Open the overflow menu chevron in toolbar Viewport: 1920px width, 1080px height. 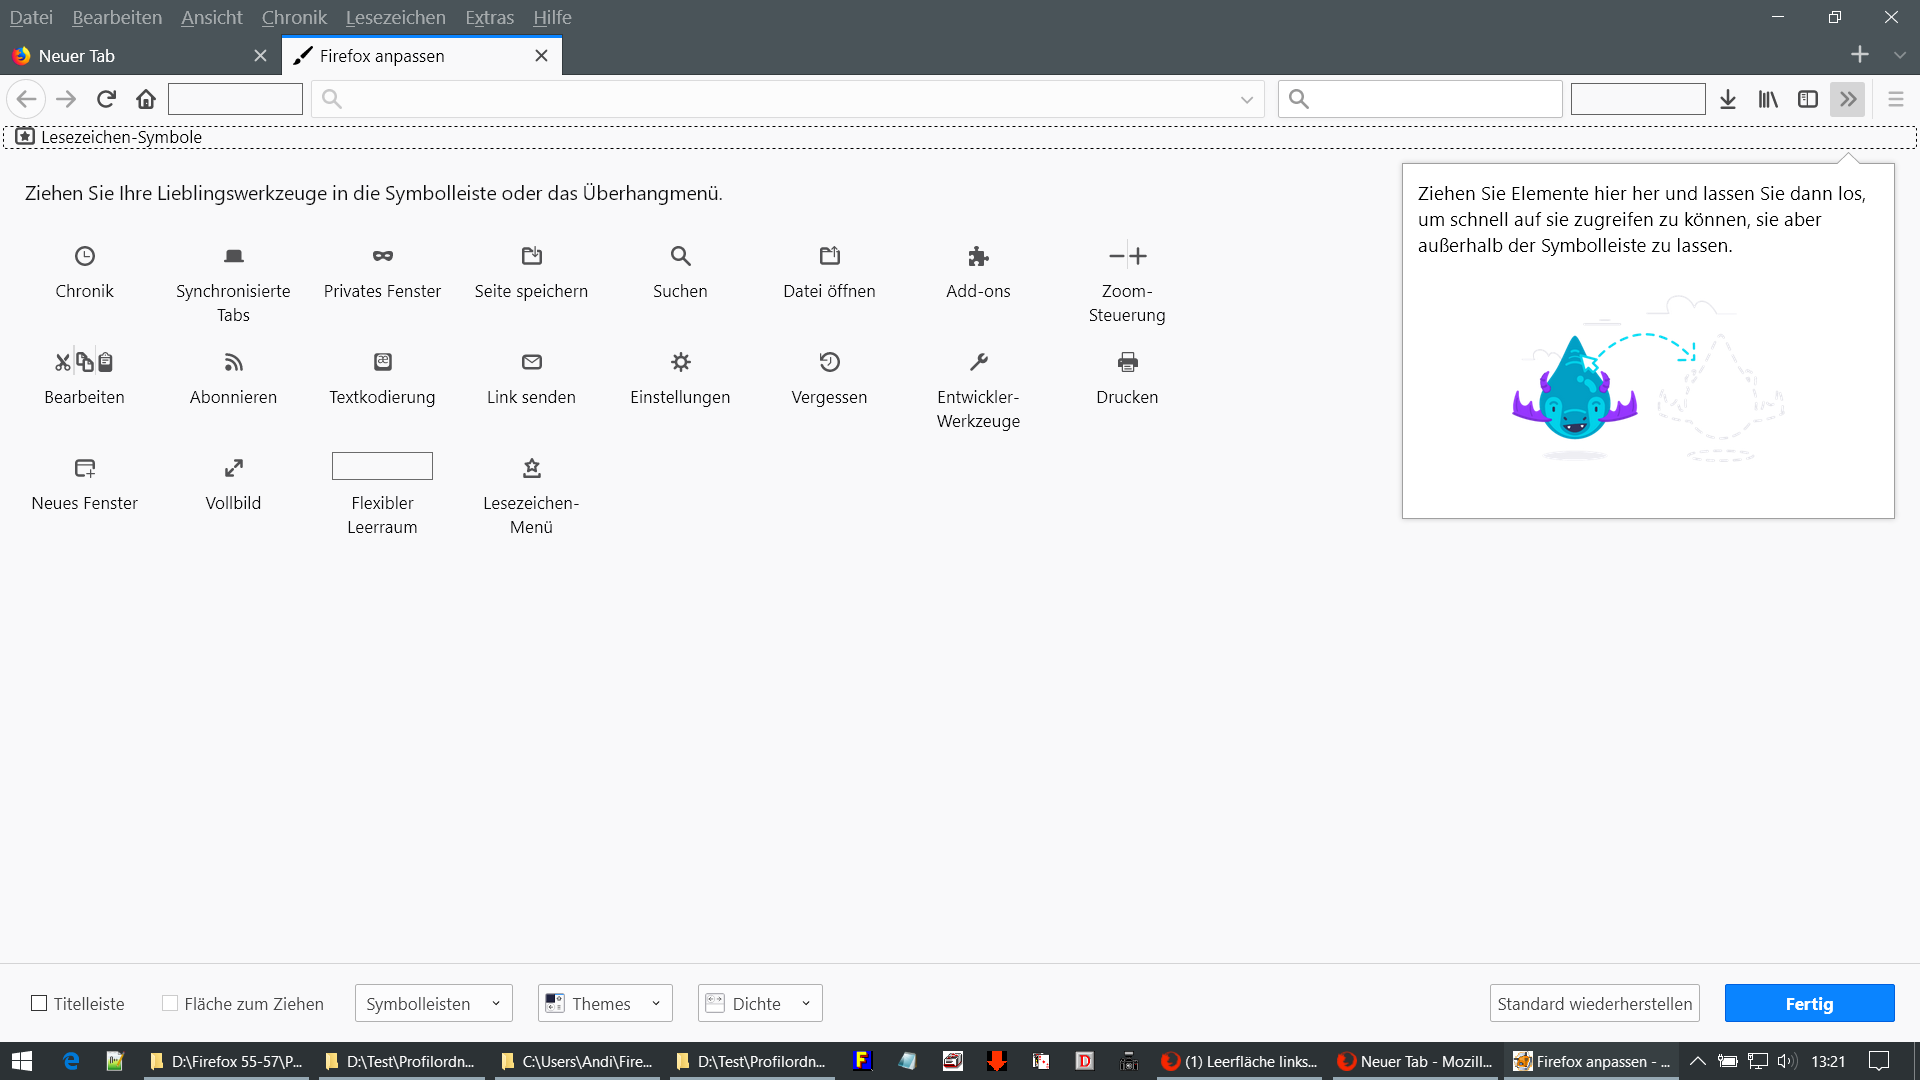[1847, 99]
